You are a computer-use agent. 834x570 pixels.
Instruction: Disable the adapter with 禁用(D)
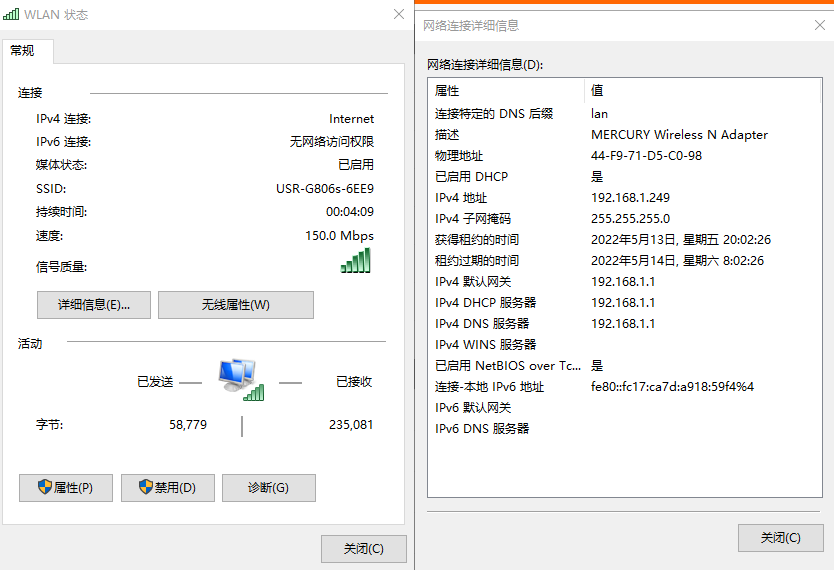168,488
